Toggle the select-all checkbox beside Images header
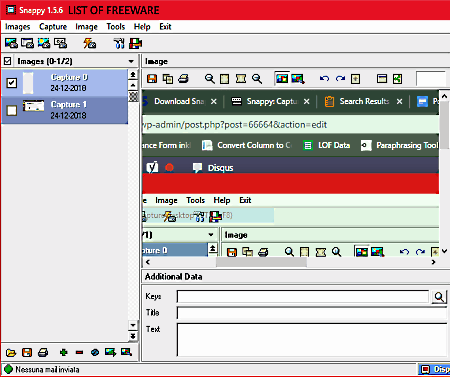Image resolution: width=450 pixels, height=377 pixels. click(x=8, y=61)
